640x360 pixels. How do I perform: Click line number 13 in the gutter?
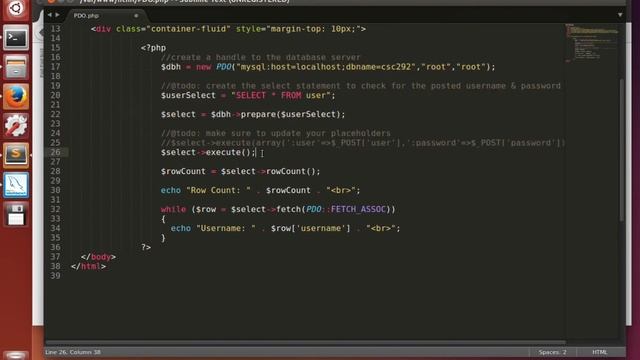pos(55,29)
